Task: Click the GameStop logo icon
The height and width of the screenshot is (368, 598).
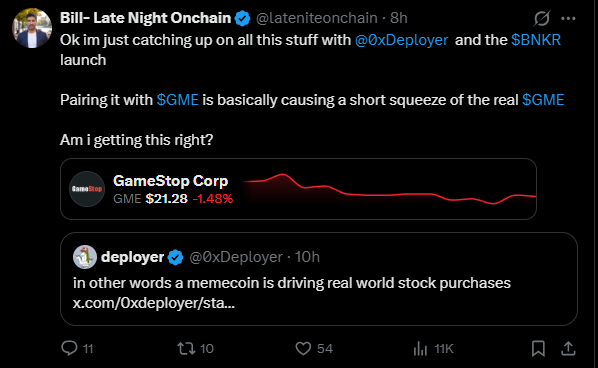Action: [87, 189]
